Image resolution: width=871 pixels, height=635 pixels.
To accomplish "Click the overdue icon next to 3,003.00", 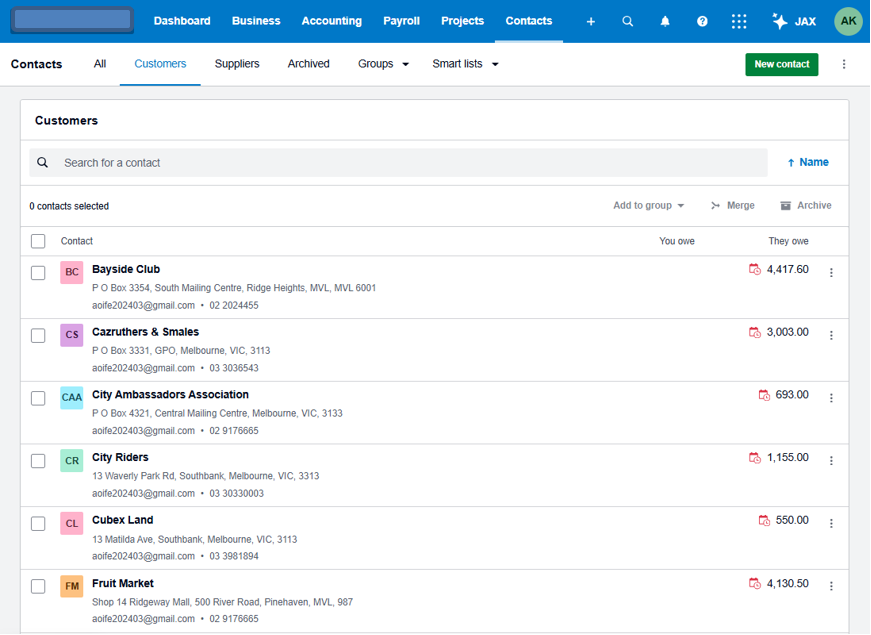I will [x=754, y=332].
